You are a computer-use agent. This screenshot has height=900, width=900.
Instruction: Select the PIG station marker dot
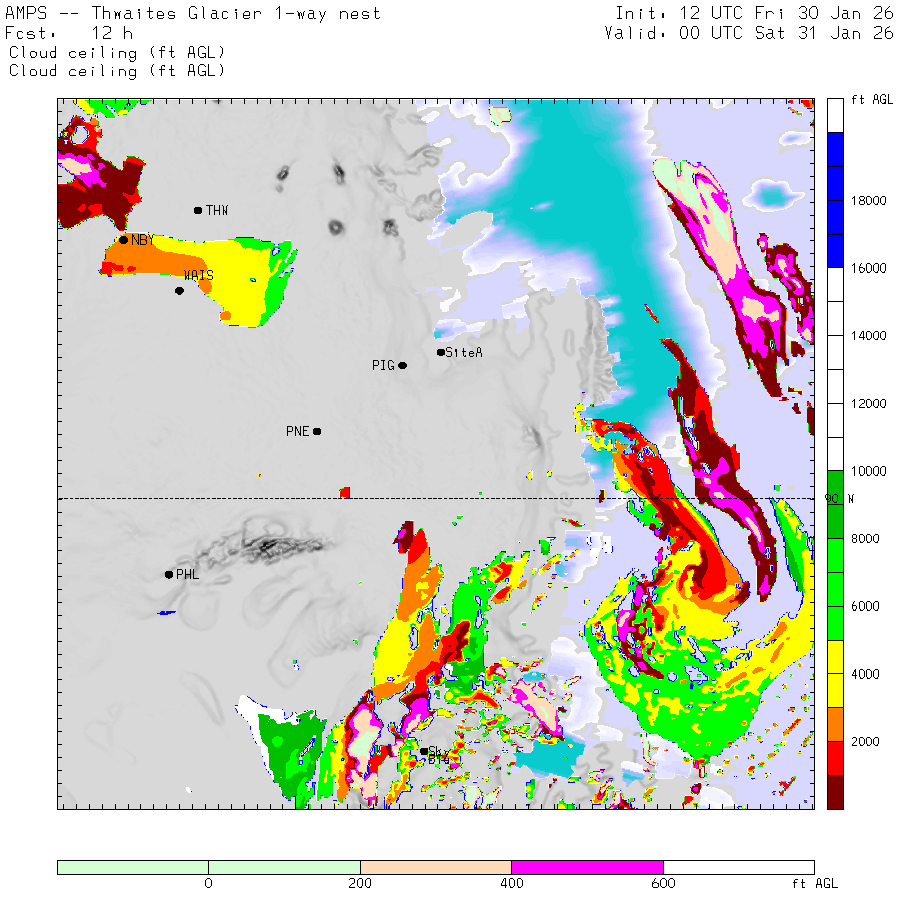coord(403,366)
